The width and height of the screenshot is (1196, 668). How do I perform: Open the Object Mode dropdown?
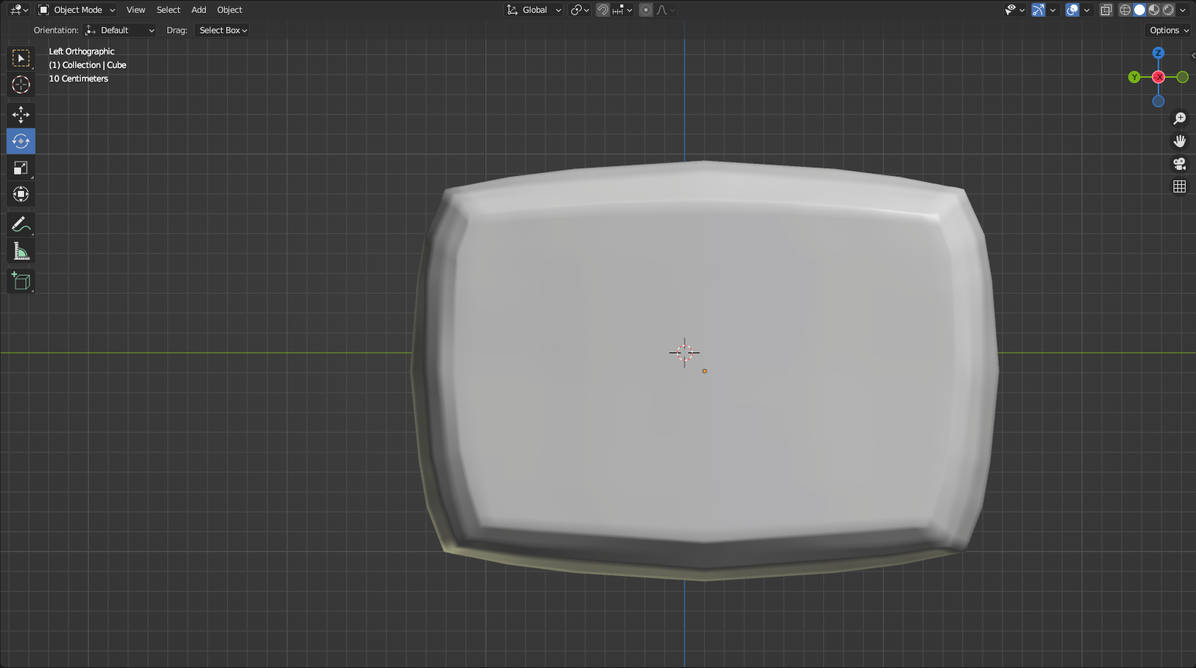[77, 10]
